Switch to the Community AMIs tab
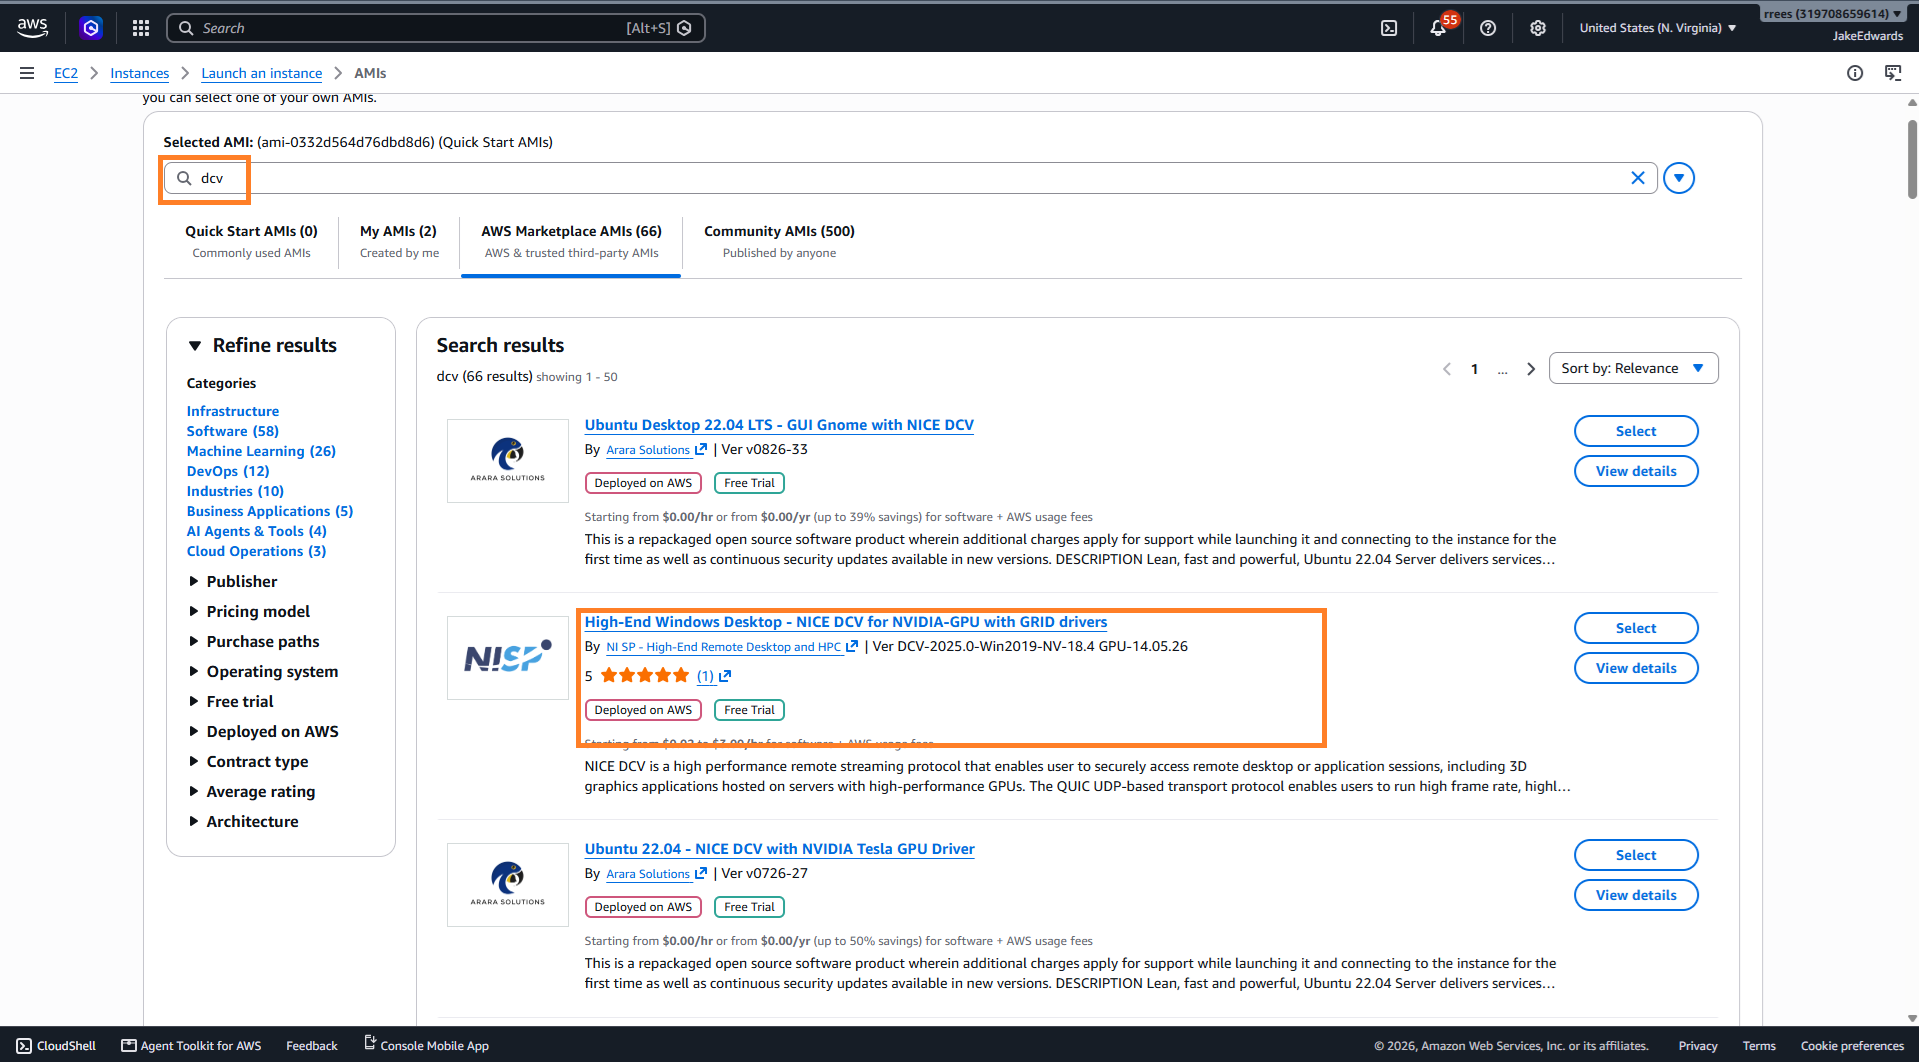 point(779,241)
